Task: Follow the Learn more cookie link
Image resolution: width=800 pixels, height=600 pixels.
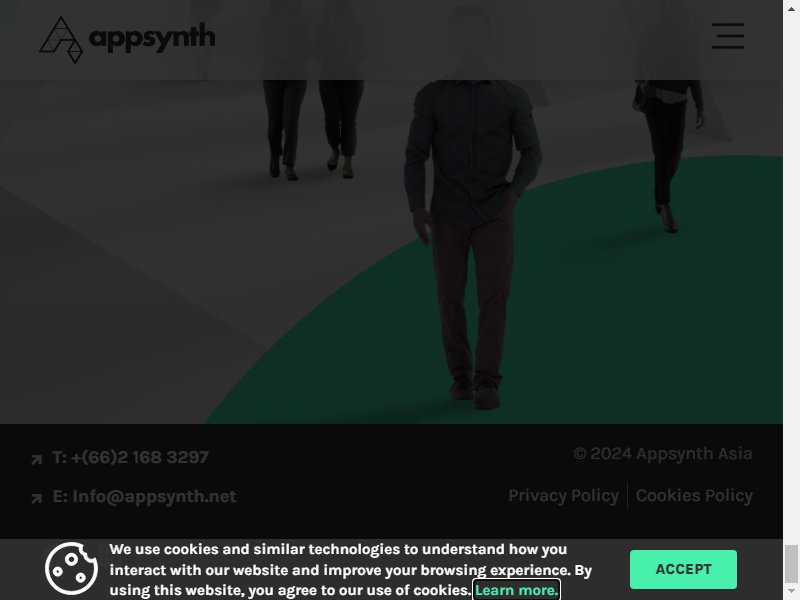Action: coord(516,590)
